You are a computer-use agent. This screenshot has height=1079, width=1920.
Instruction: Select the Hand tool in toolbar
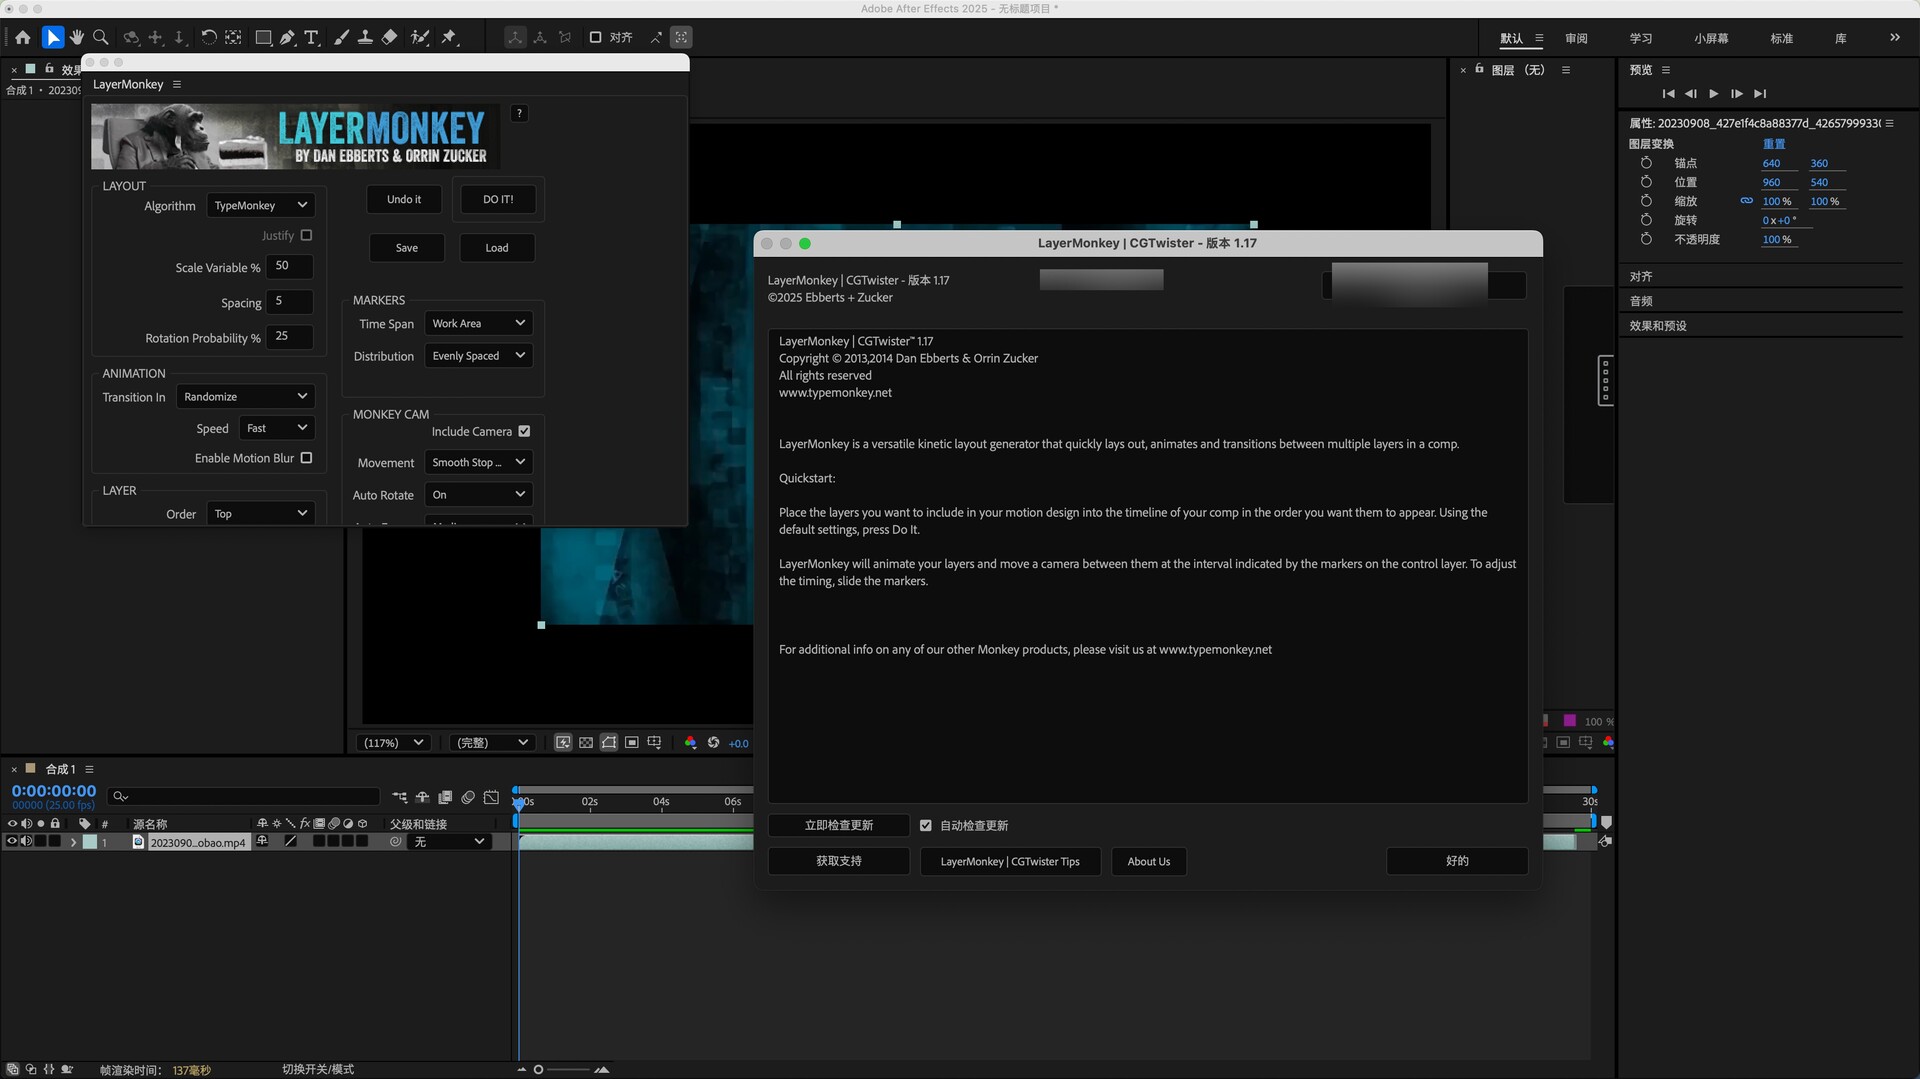77,37
